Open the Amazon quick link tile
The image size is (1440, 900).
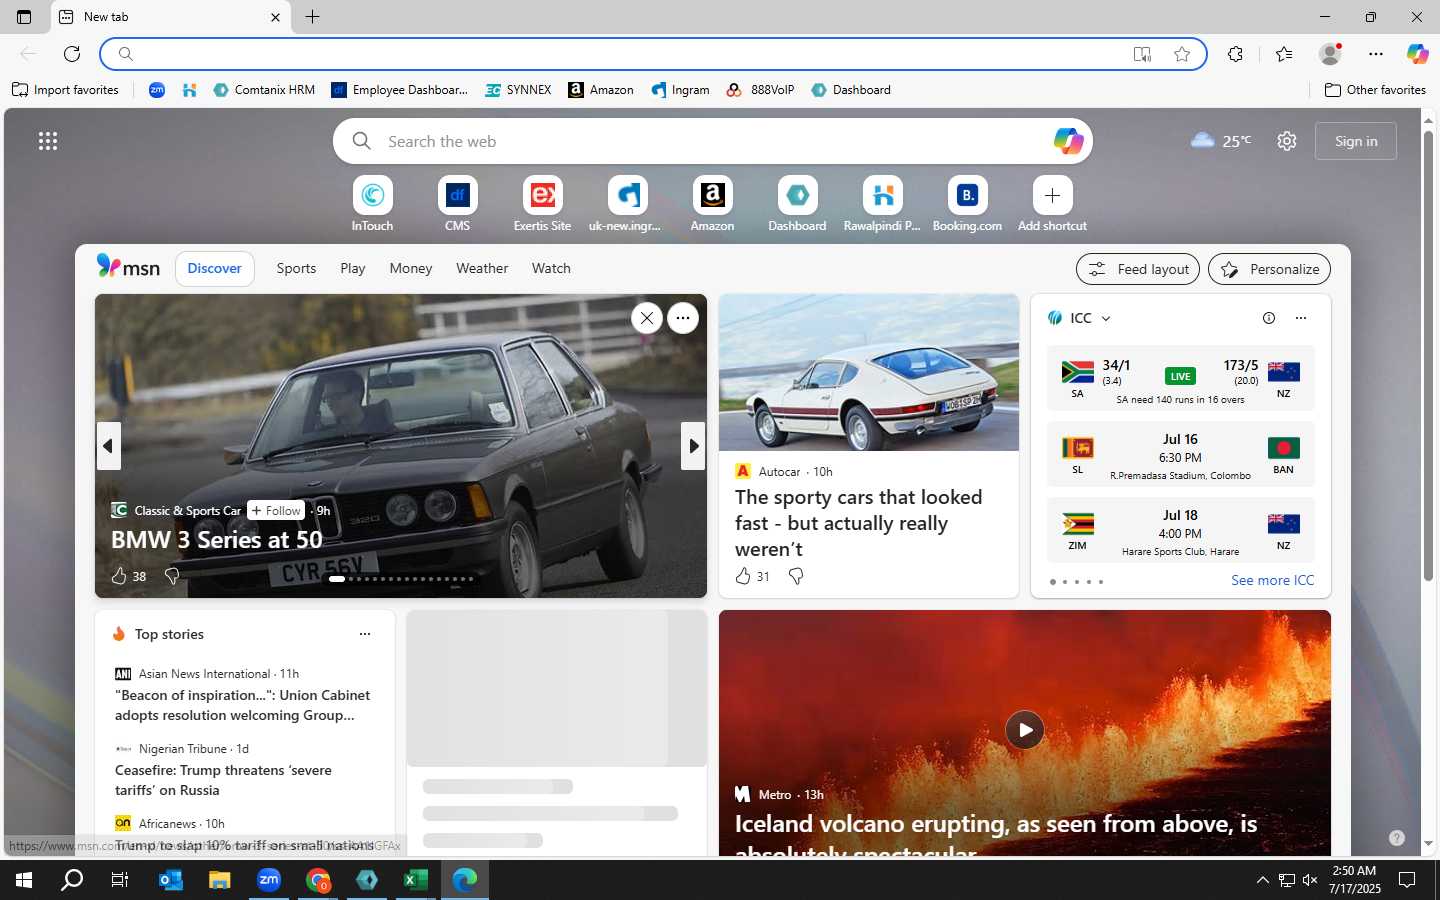[712, 205]
